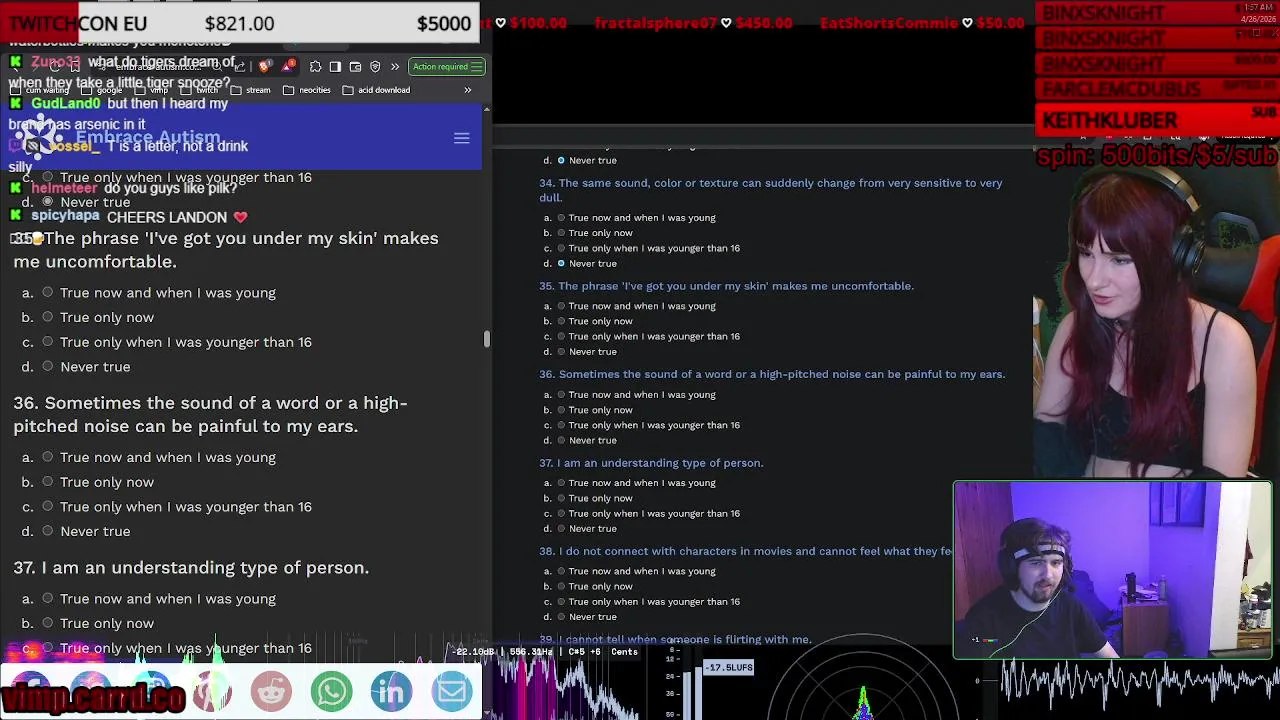Show more toolbar items chevron
Screen dimensions: 1280x720
tap(395, 67)
